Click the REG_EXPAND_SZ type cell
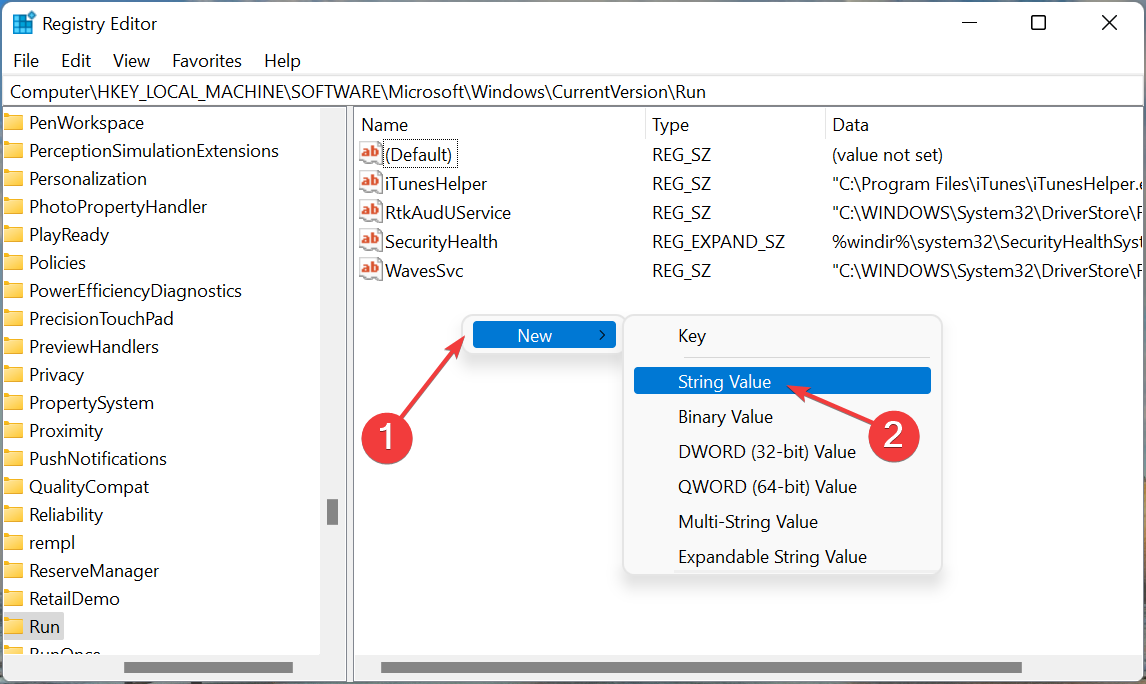 tap(718, 242)
